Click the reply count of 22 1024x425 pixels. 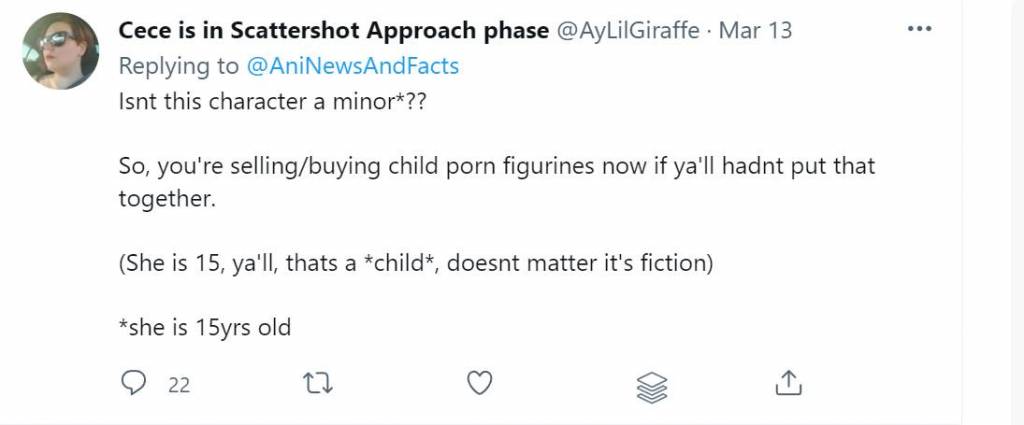(x=179, y=383)
